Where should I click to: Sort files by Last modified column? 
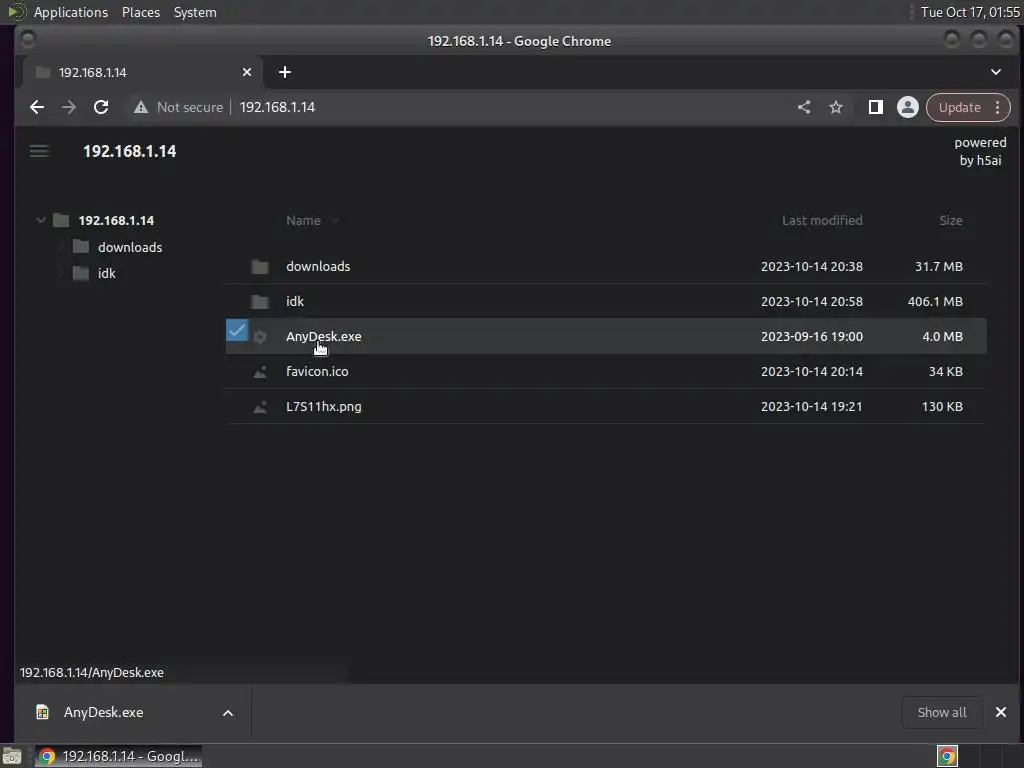click(822, 220)
